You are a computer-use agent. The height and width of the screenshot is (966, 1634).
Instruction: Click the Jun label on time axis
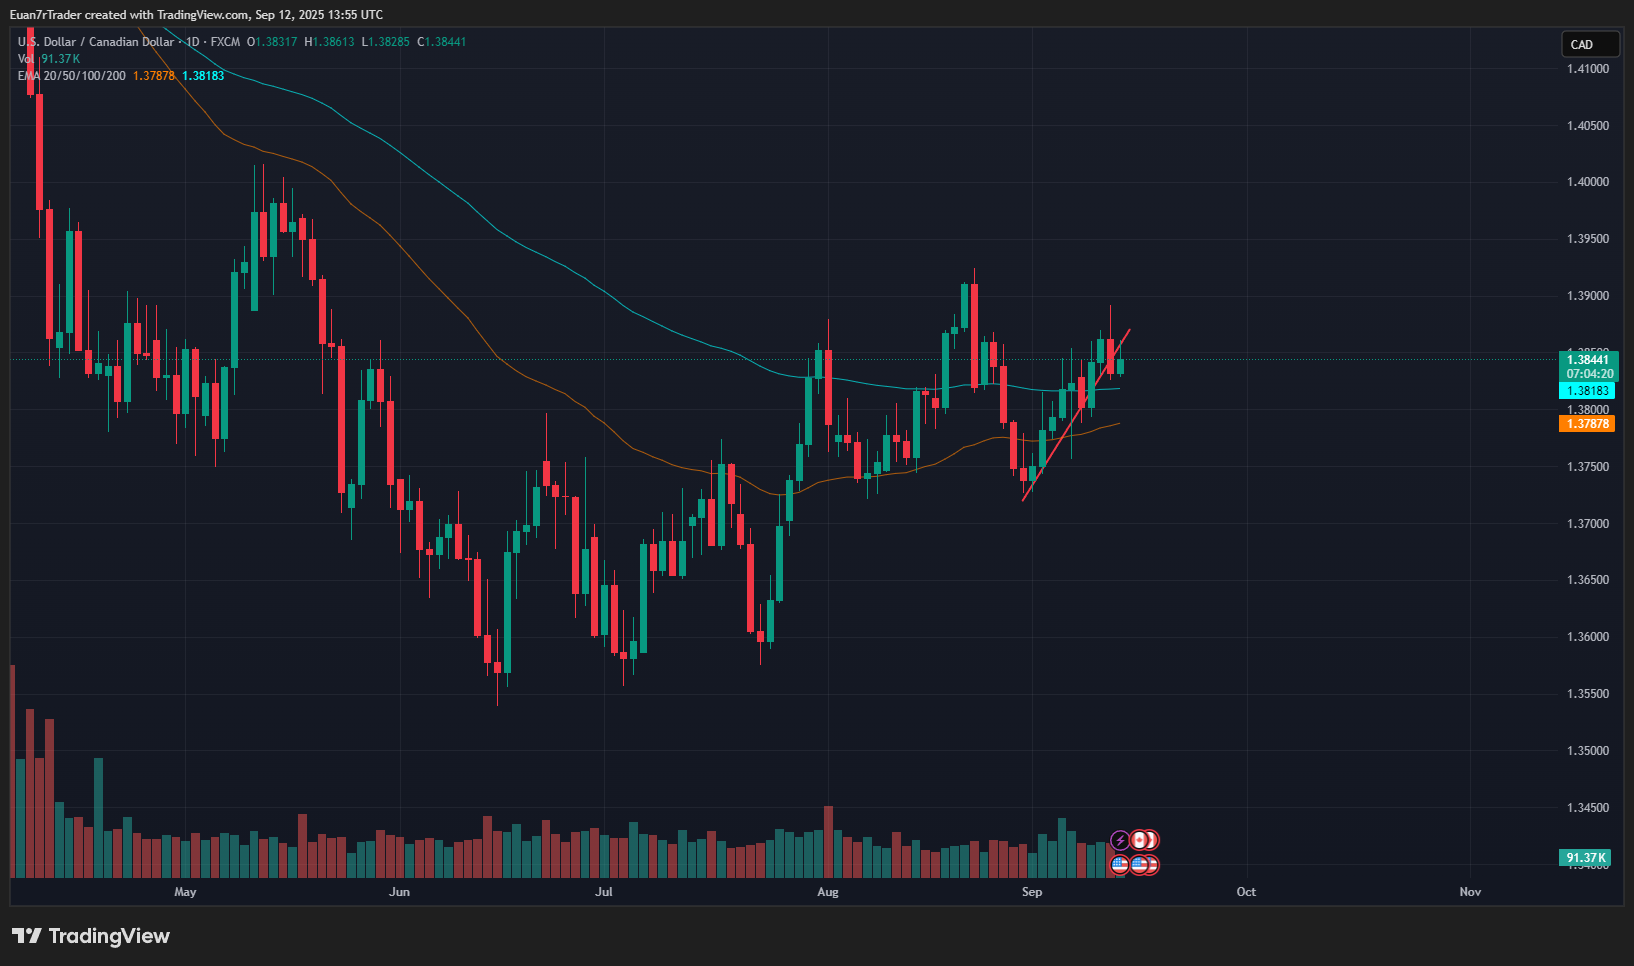pyautogui.click(x=399, y=892)
